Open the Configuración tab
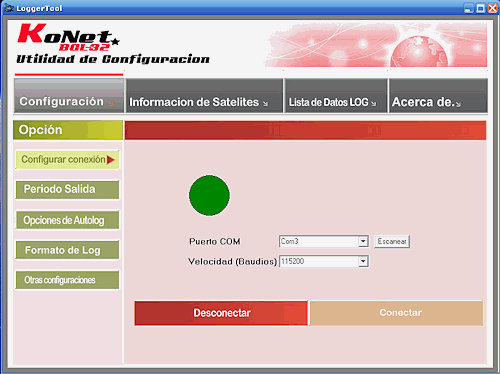500x374 pixels. [x=69, y=96]
